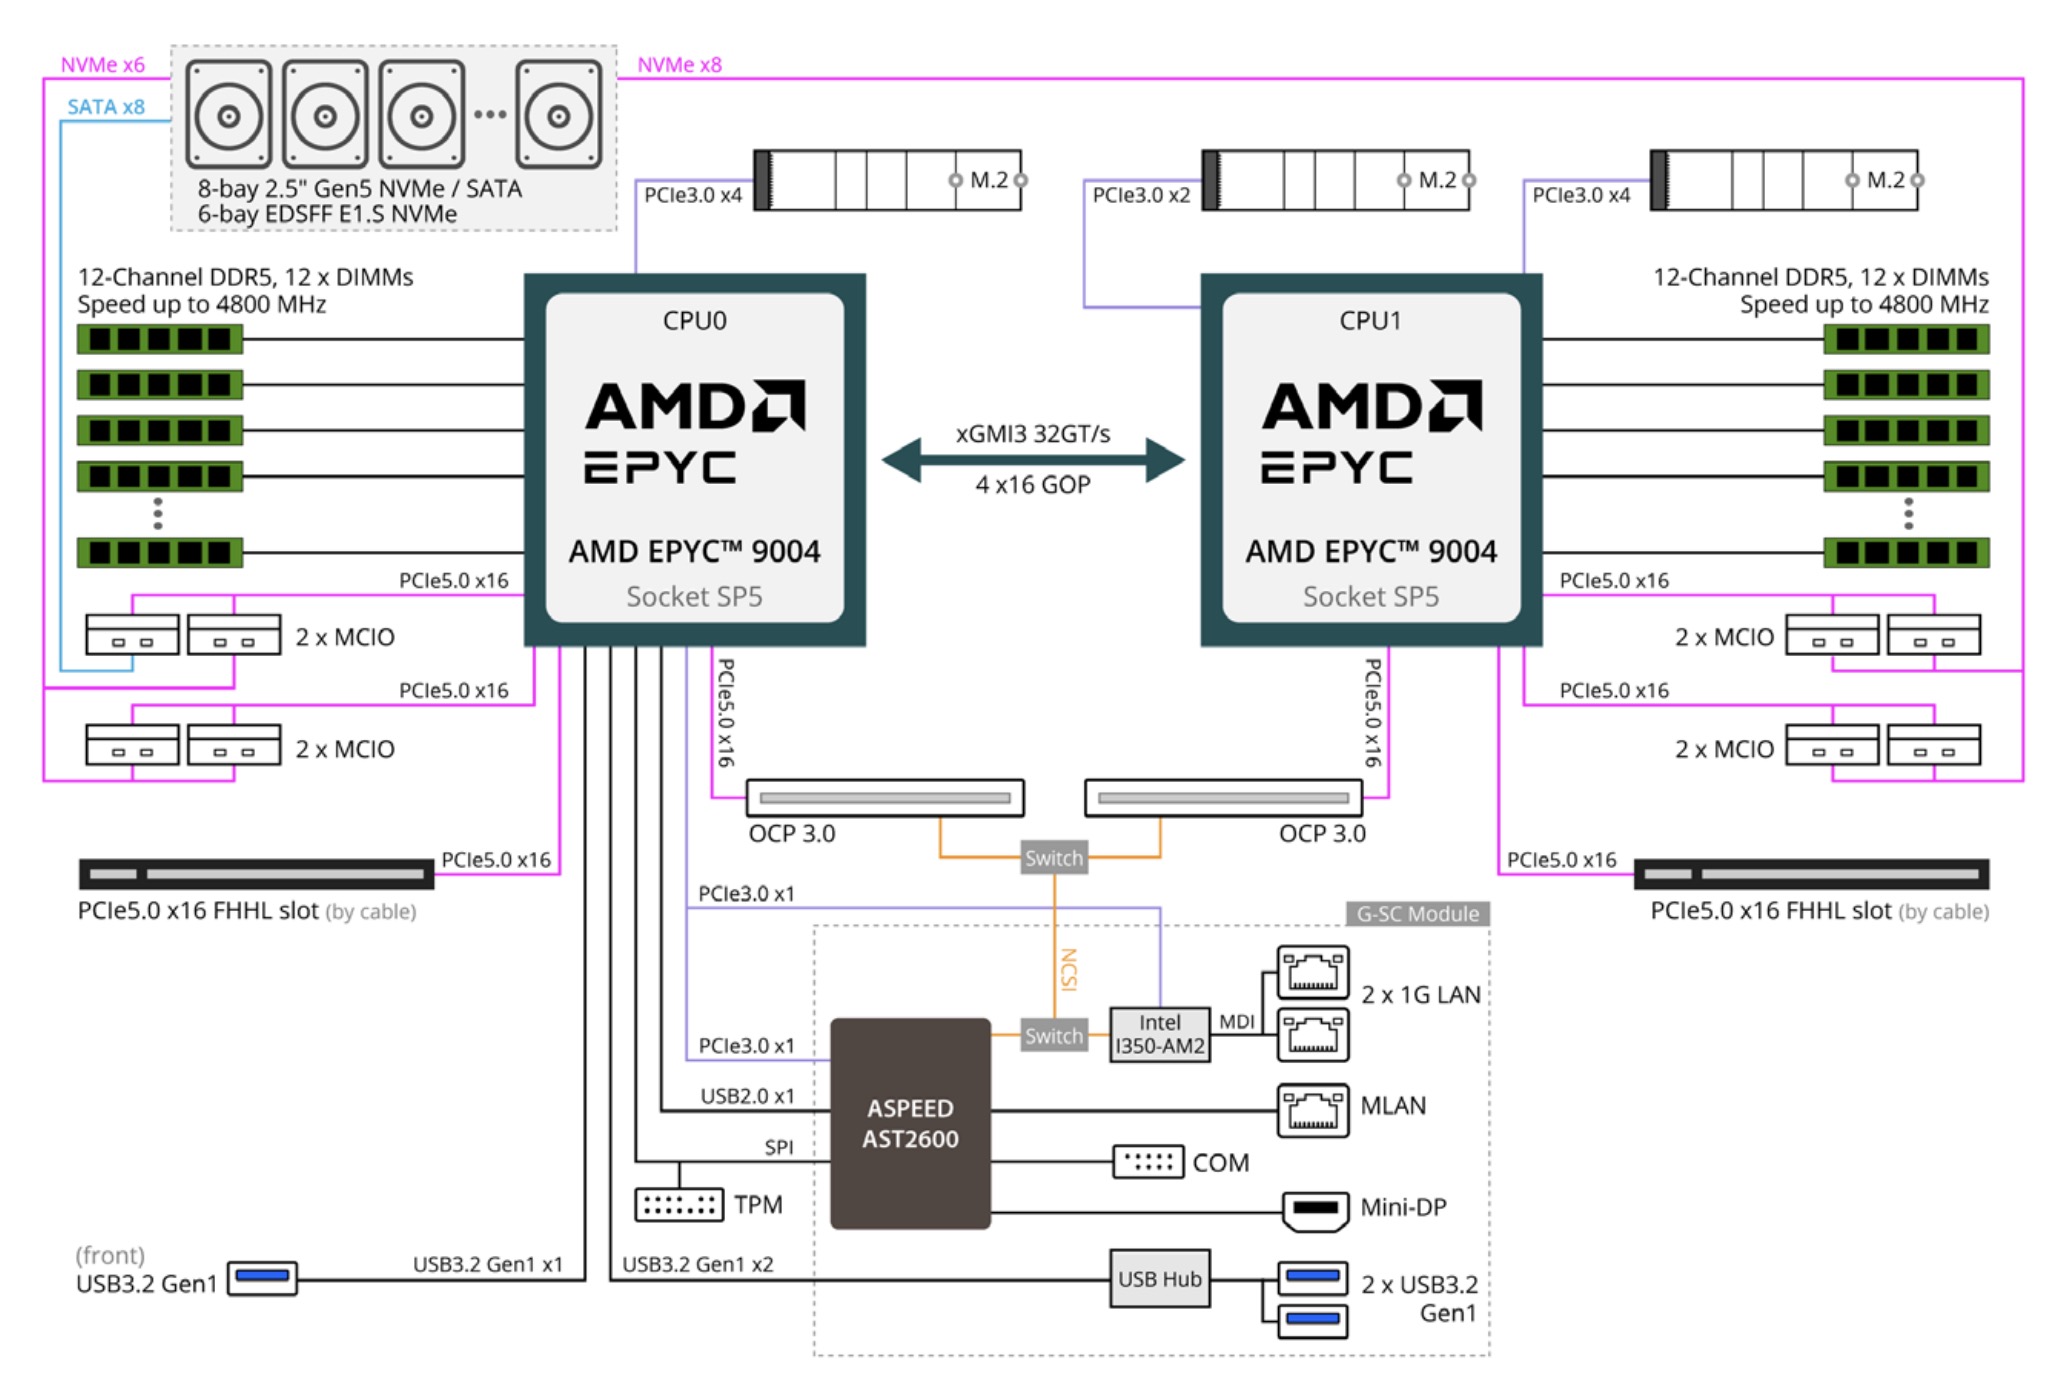The height and width of the screenshot is (1400, 2062).
Task: Click the first drive bay icon
Action: pyautogui.click(x=229, y=115)
